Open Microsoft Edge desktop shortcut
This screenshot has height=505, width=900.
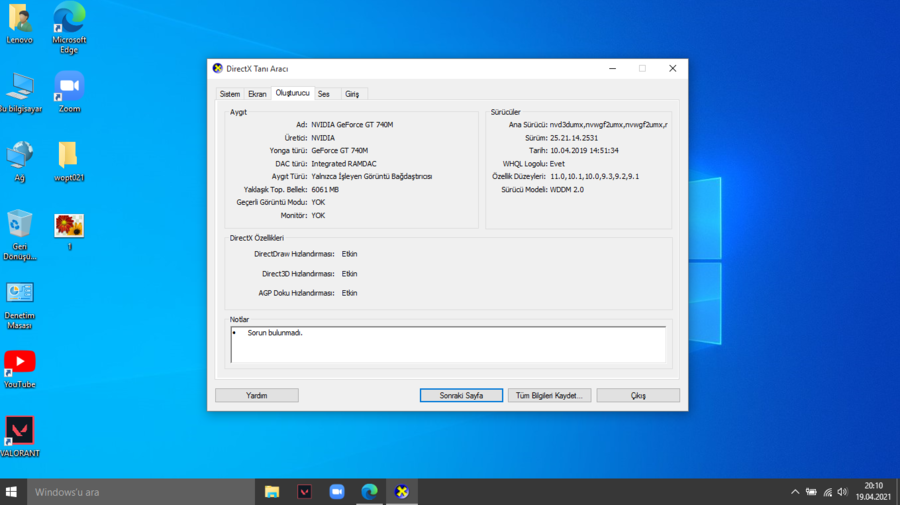point(68,19)
